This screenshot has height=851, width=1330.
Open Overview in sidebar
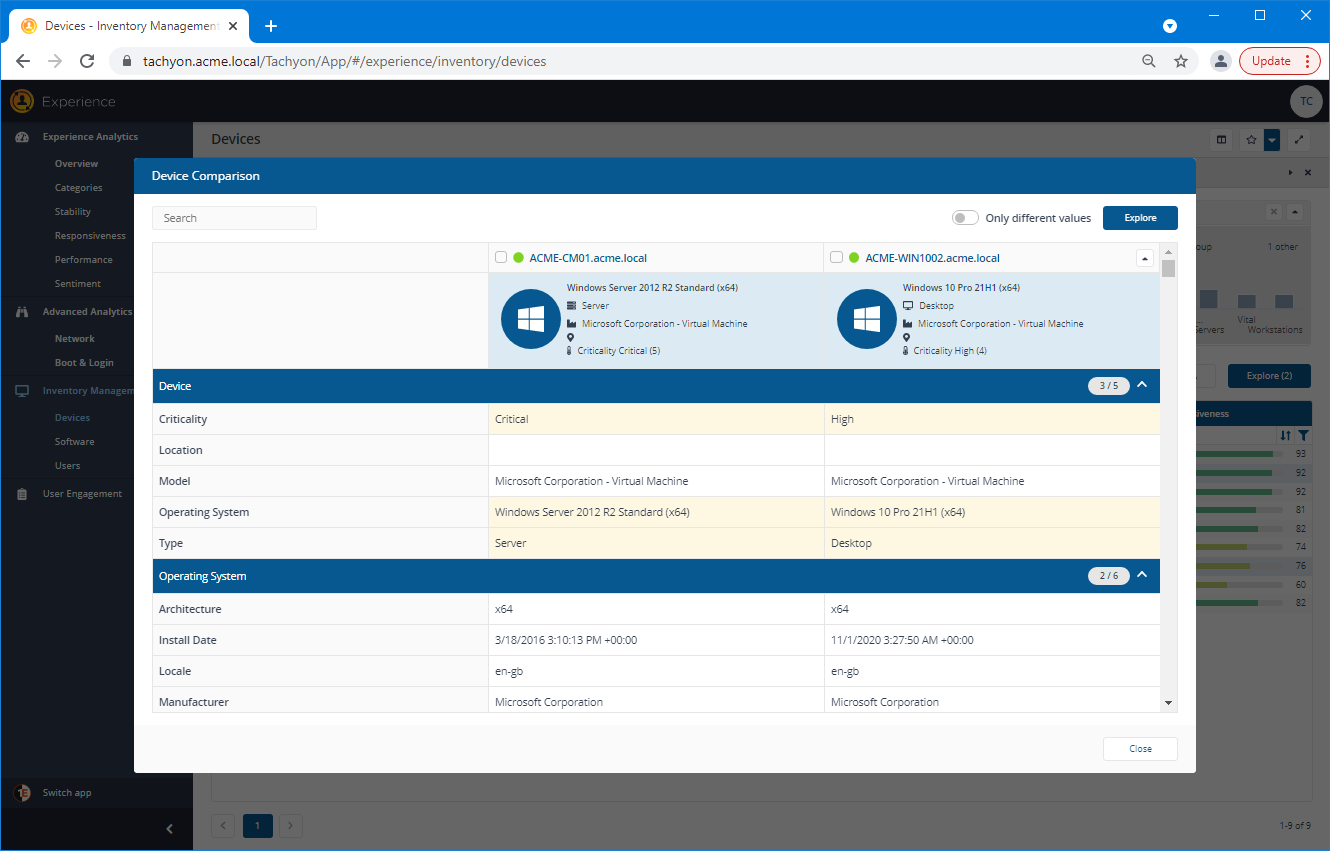76,164
